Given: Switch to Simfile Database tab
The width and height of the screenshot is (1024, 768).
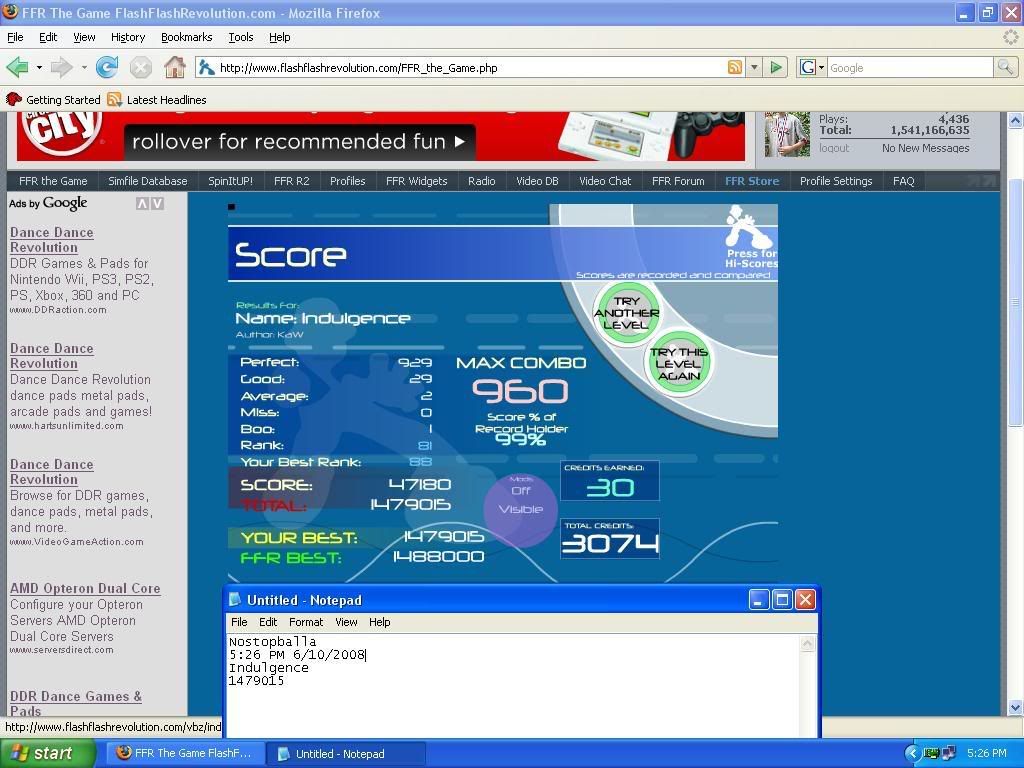Looking at the screenshot, I should 148,181.
